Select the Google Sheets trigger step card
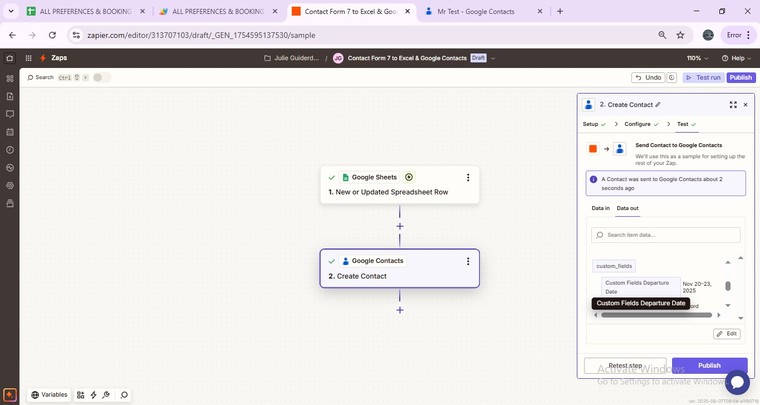This screenshot has height=405, width=760. coord(400,185)
